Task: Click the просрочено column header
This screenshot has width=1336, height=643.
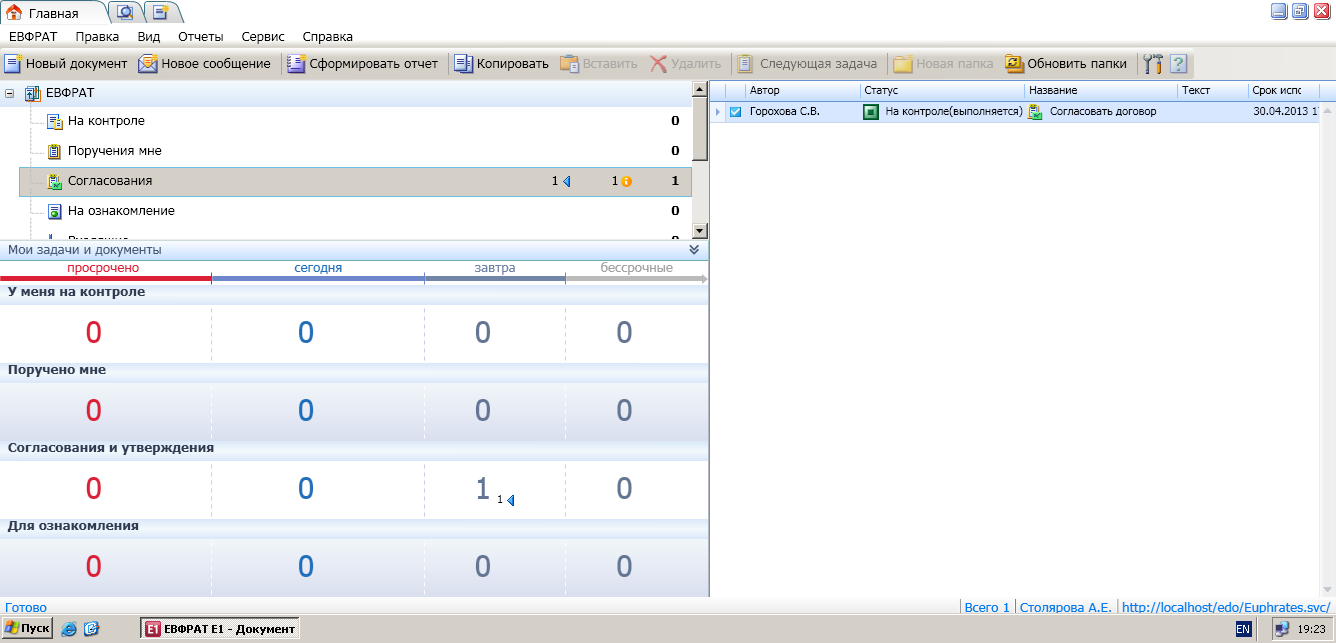Action: pos(103,268)
